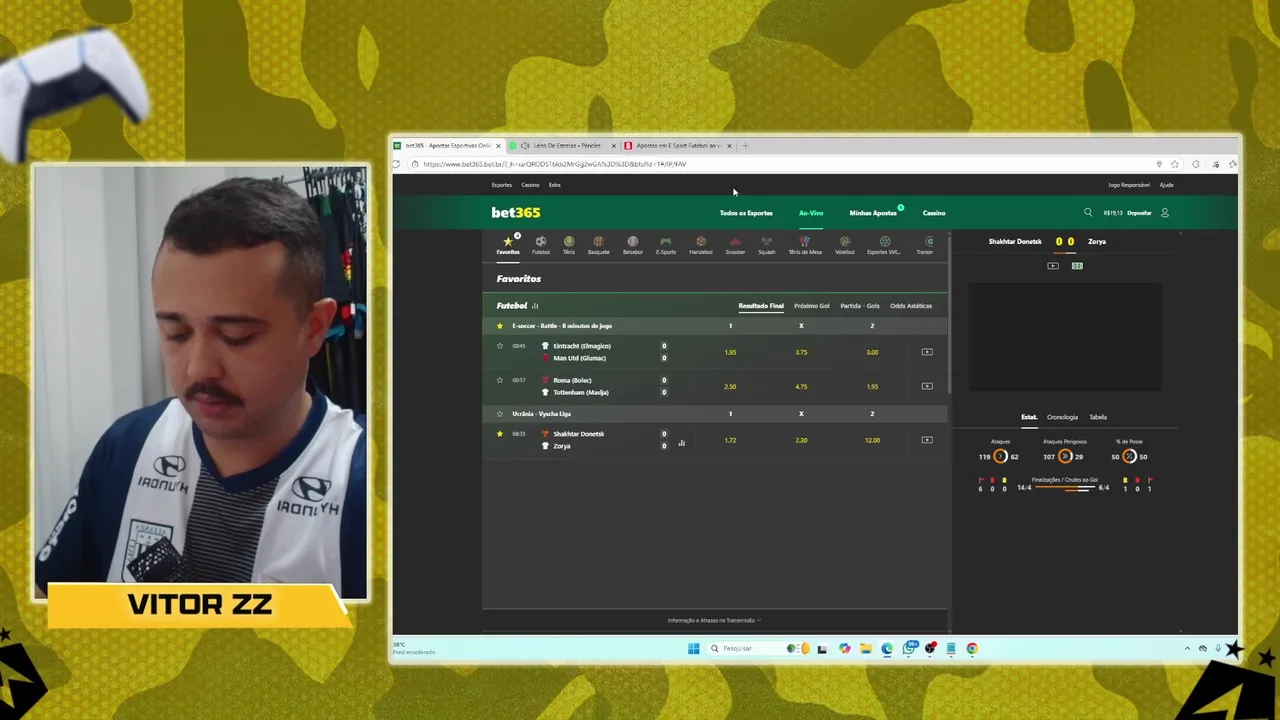
Task: Select the Tênis de Mesa icon
Action: [x=805, y=245]
